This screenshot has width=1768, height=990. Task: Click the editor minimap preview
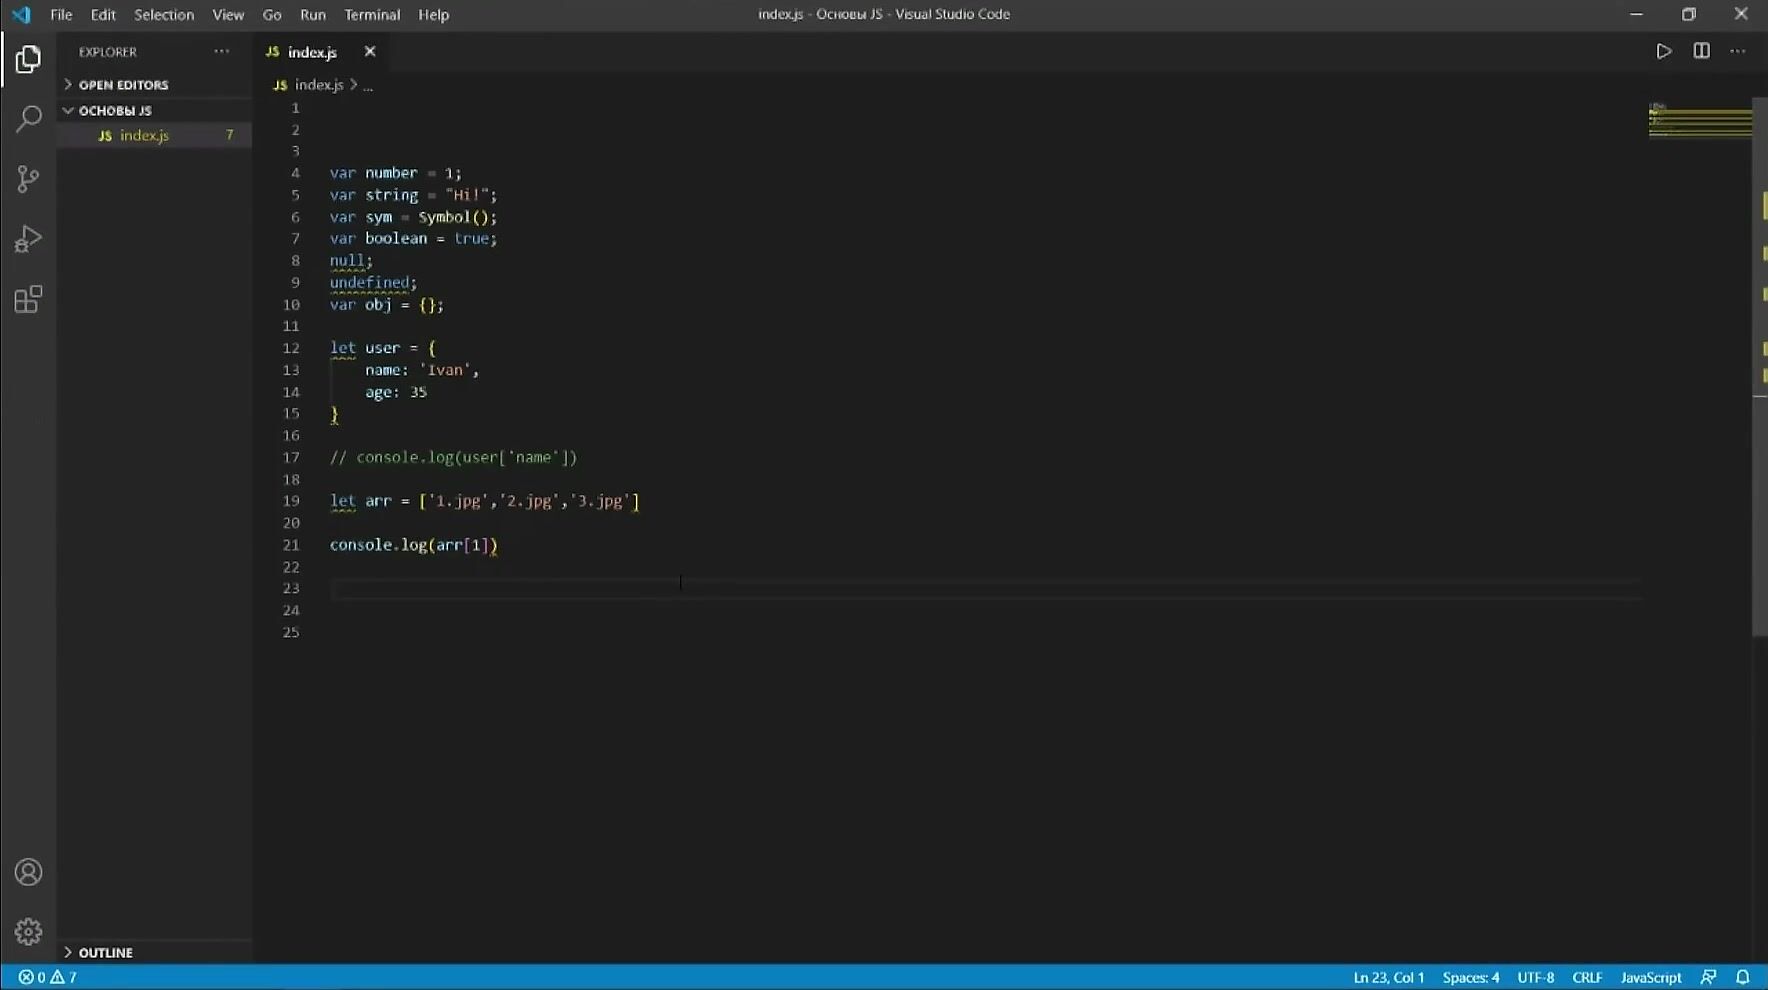click(1699, 119)
